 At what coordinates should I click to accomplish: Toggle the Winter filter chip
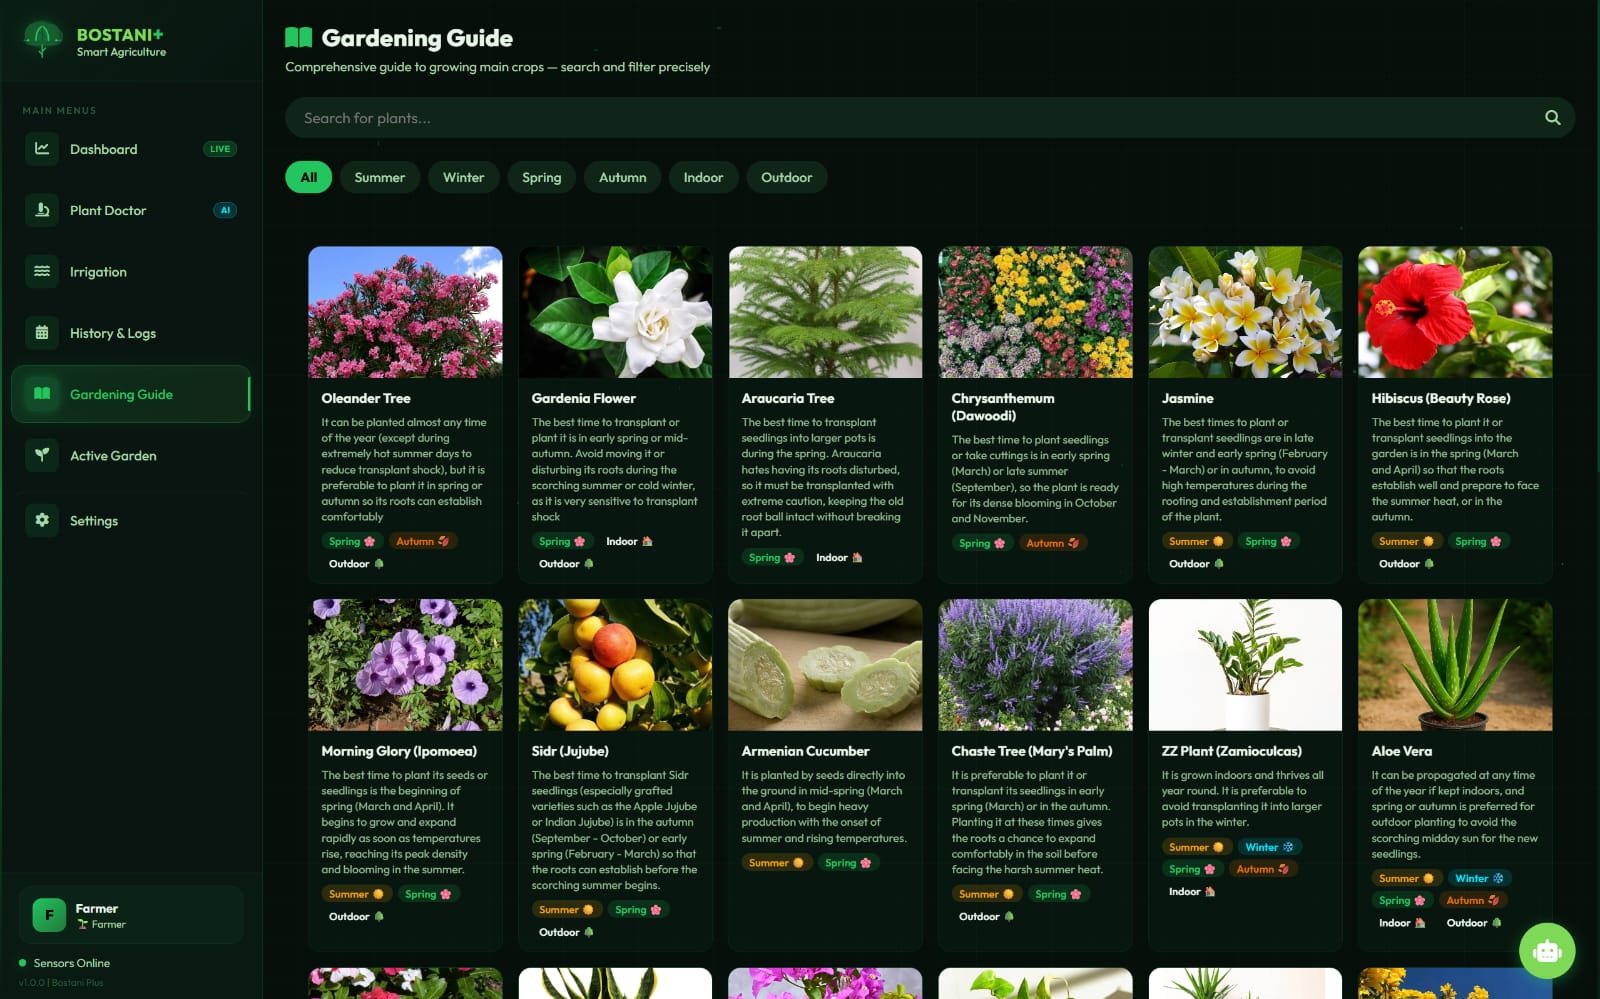[463, 177]
